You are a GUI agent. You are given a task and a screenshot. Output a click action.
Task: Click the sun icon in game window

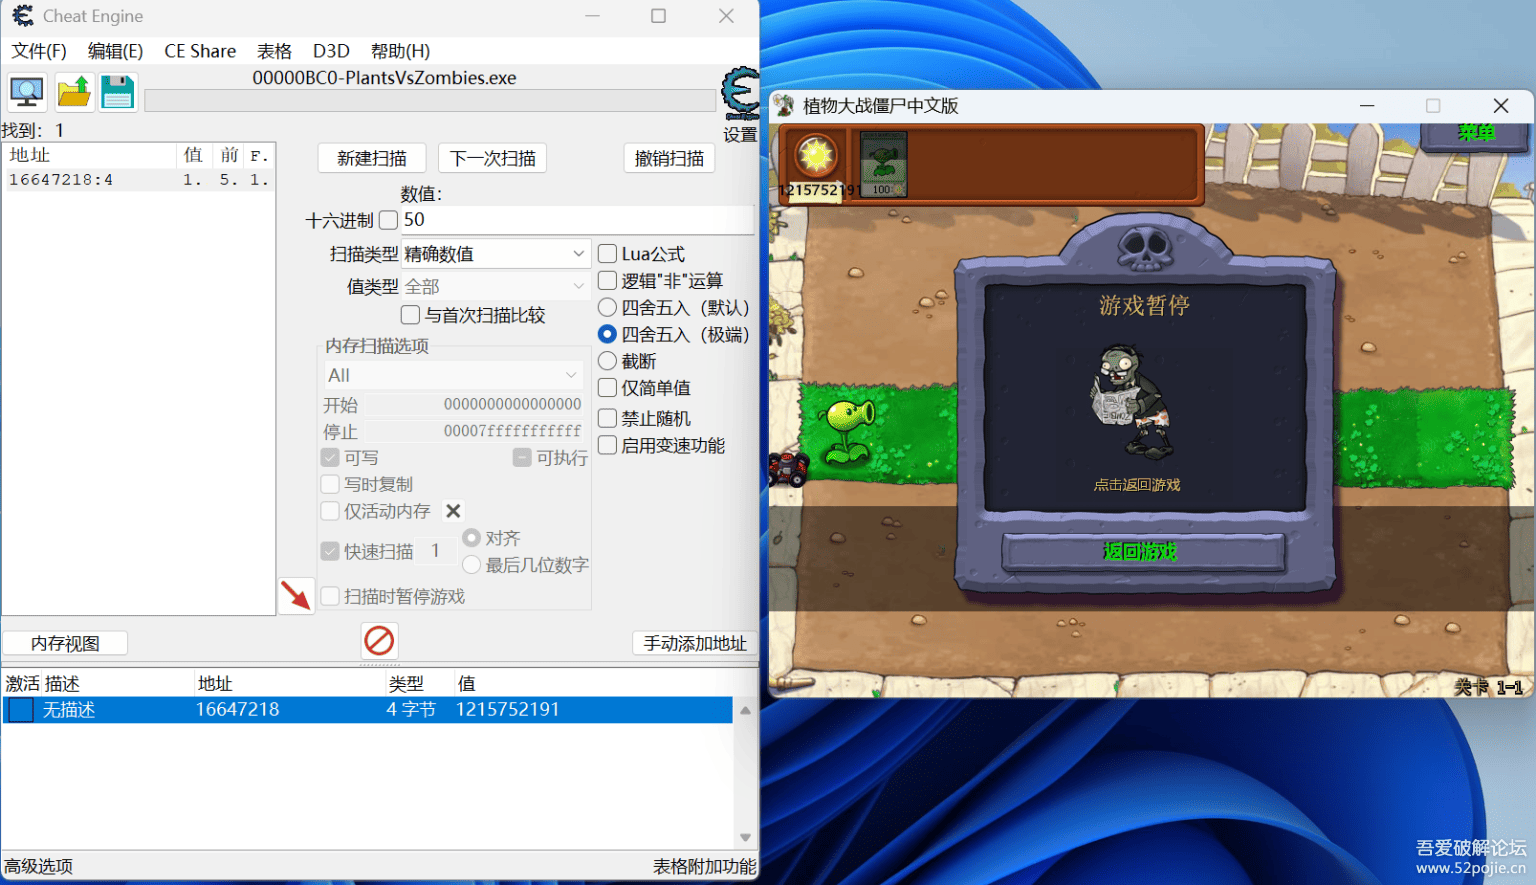pyautogui.click(x=816, y=155)
